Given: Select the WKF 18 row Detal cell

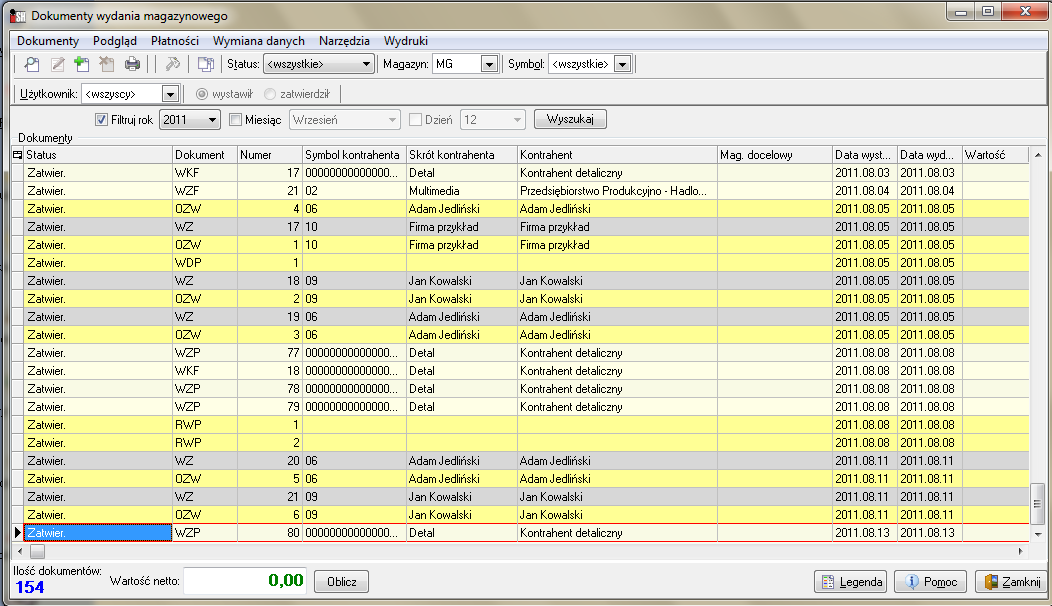Looking at the screenshot, I should 462,371.
